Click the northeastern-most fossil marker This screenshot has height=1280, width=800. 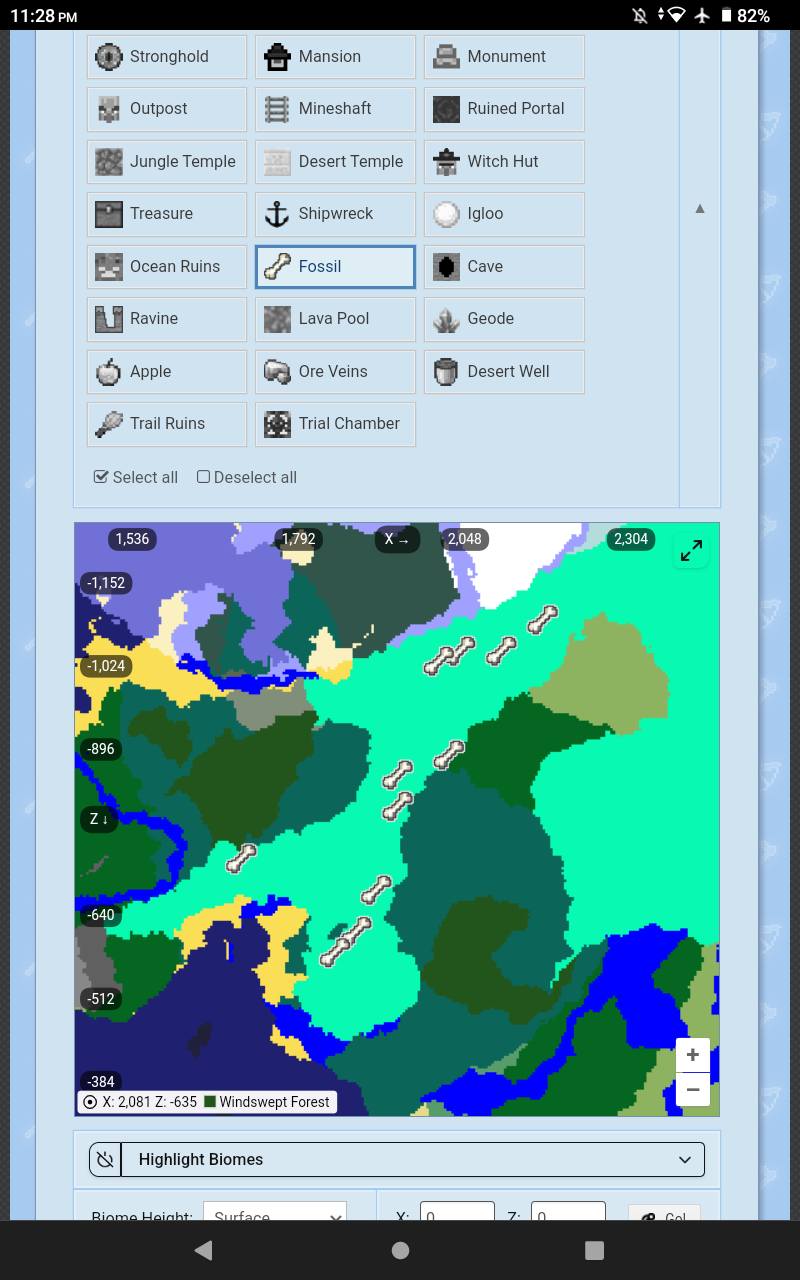click(x=542, y=620)
